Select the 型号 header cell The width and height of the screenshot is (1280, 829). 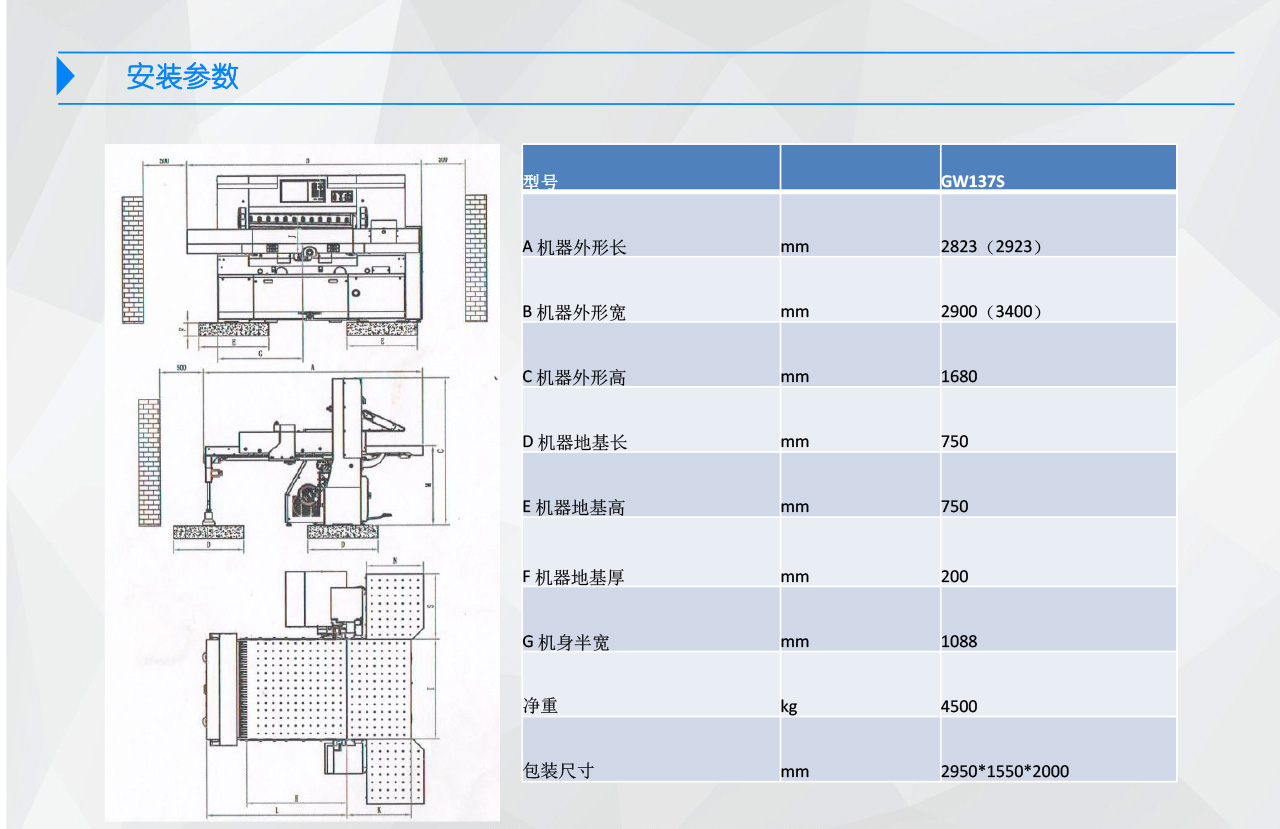(541, 182)
